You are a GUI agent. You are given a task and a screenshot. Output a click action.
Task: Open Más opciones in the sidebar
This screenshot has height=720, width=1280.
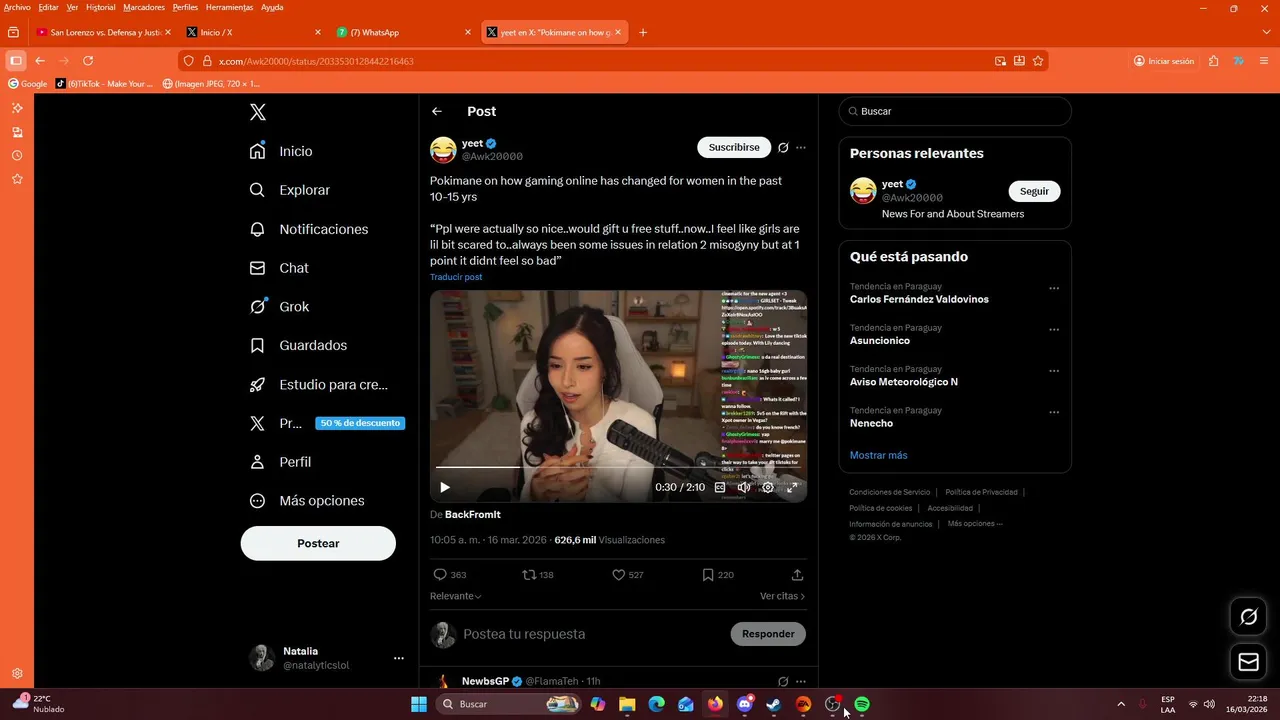307,501
